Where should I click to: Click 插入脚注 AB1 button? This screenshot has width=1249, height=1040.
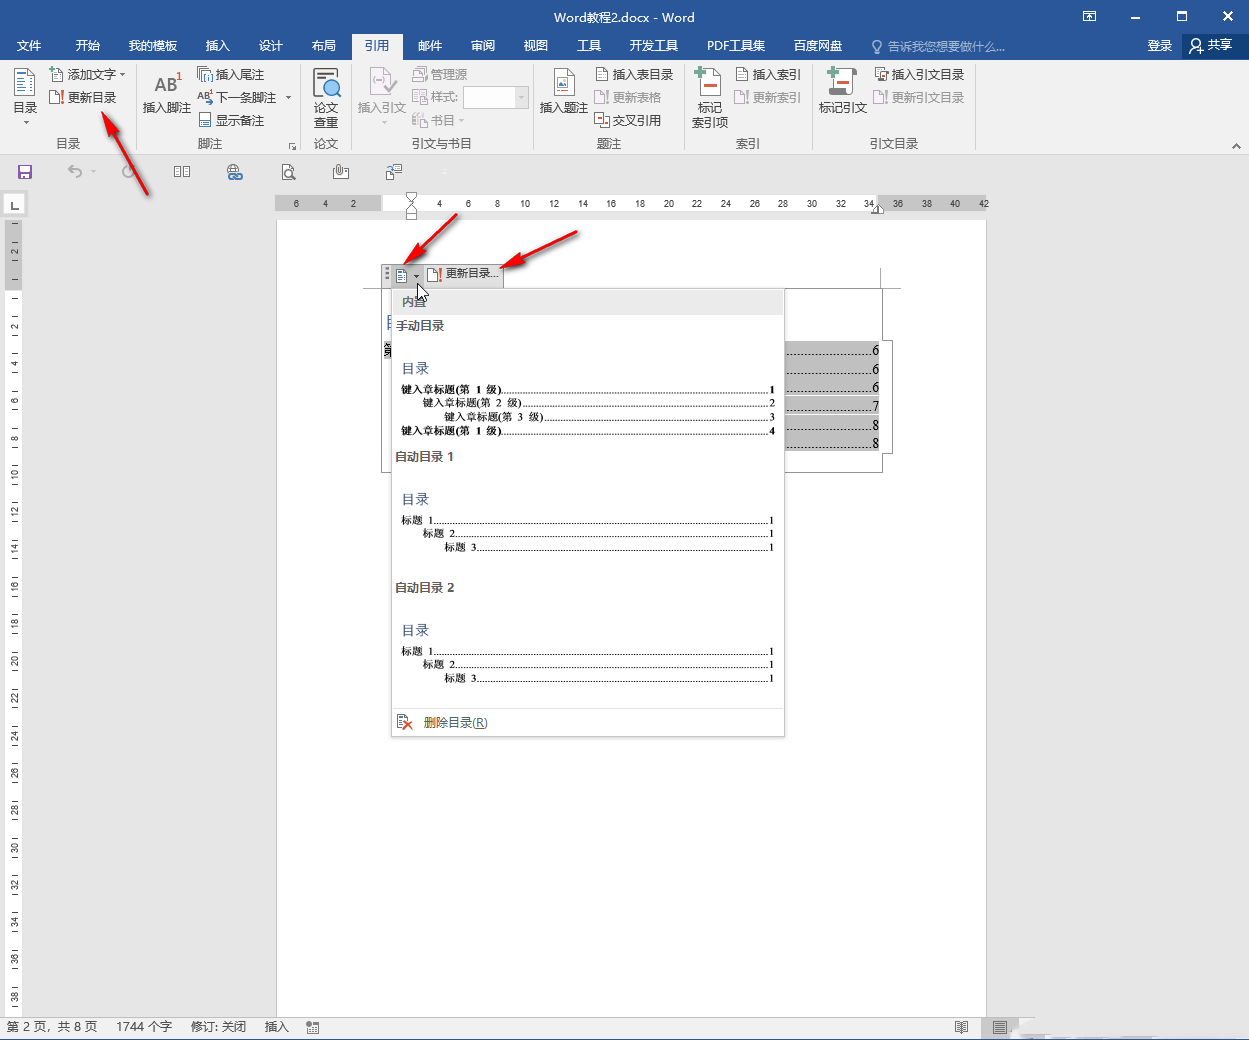(x=166, y=94)
